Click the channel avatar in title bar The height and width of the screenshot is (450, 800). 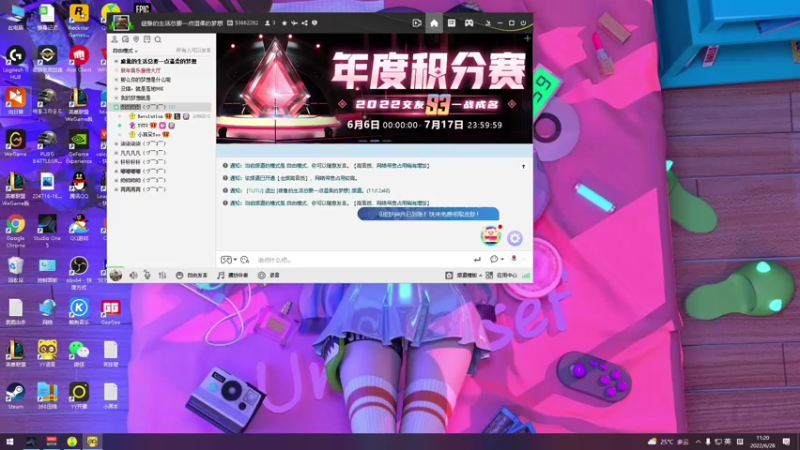tap(121, 22)
